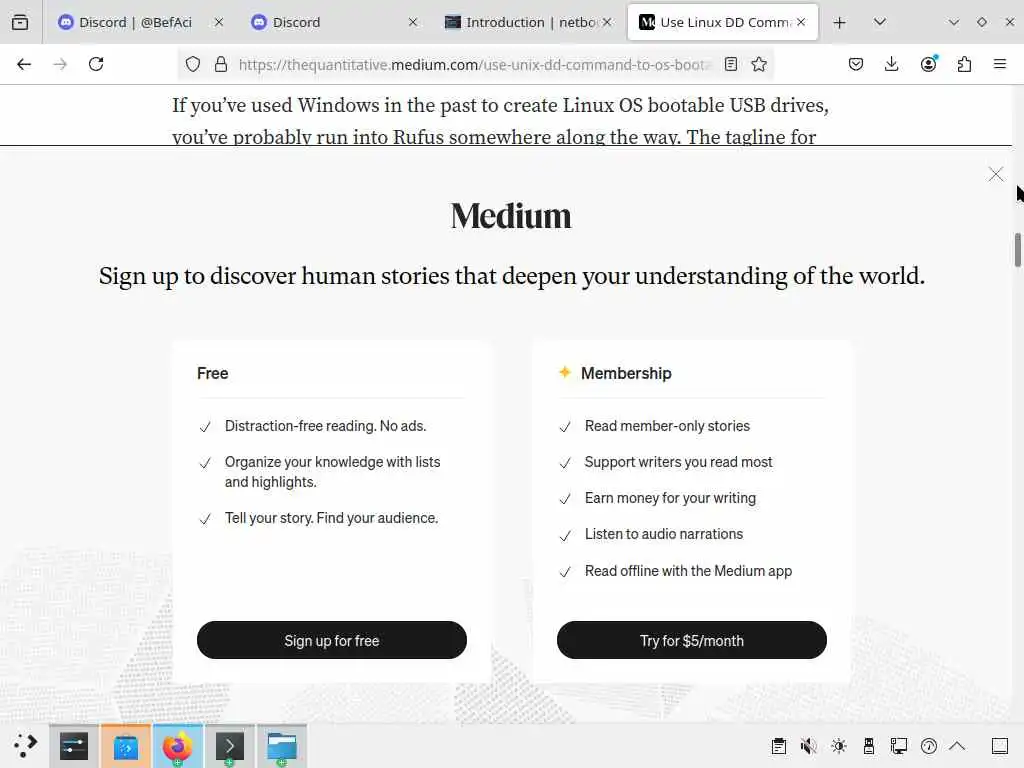Open Firefox downloads panel
Image resolution: width=1024 pixels, height=768 pixels.
(891, 64)
